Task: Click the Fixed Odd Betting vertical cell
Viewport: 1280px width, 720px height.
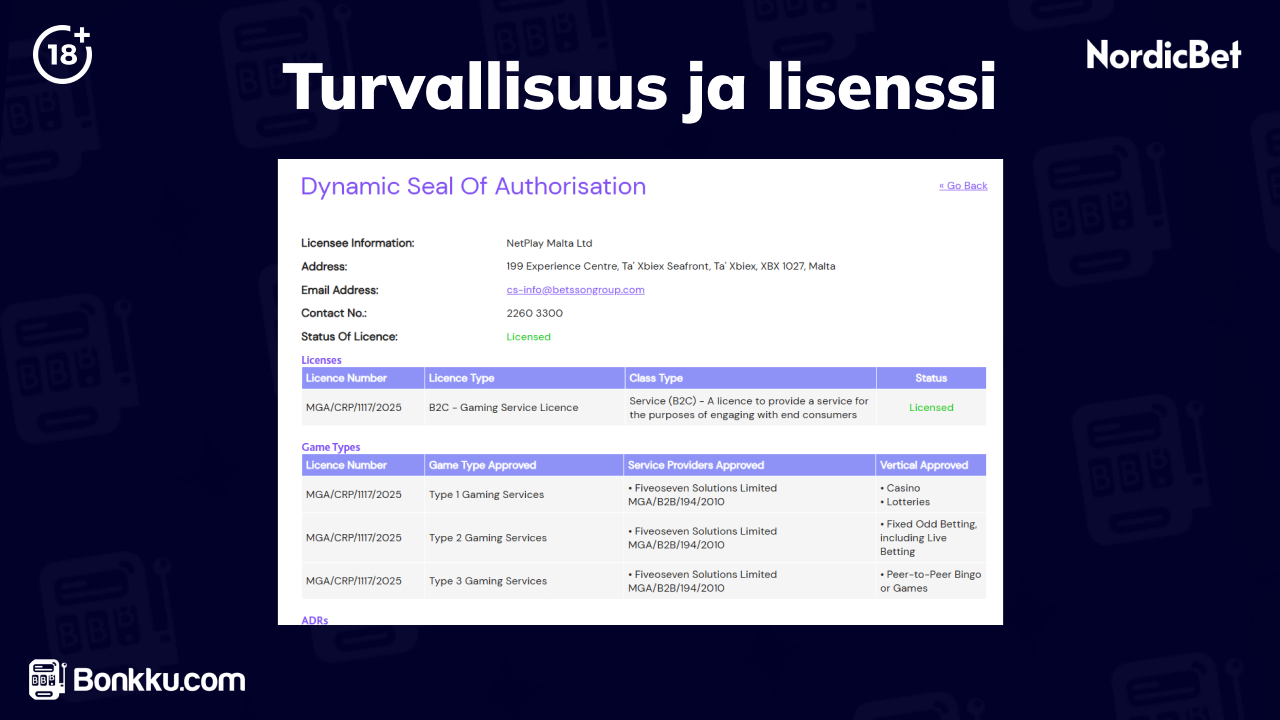Action: (x=929, y=538)
